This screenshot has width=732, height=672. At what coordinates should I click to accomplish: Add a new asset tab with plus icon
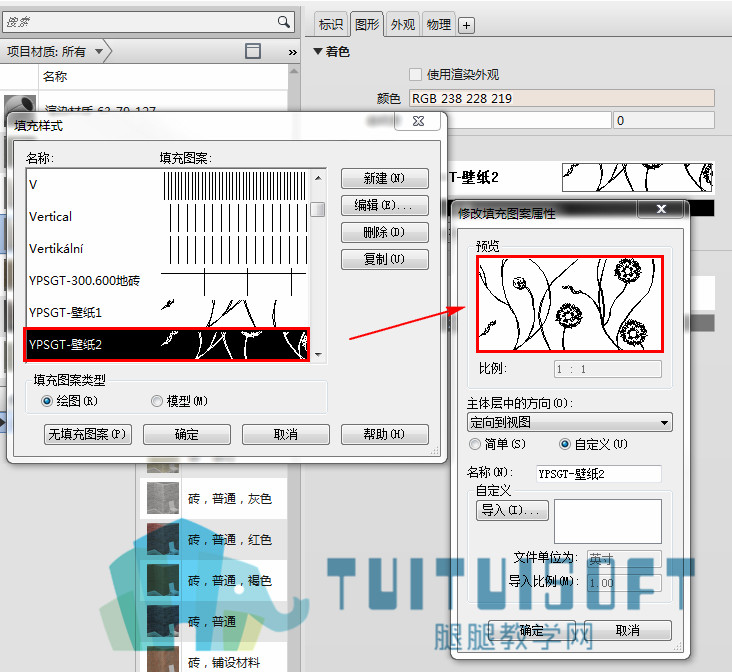click(466, 25)
